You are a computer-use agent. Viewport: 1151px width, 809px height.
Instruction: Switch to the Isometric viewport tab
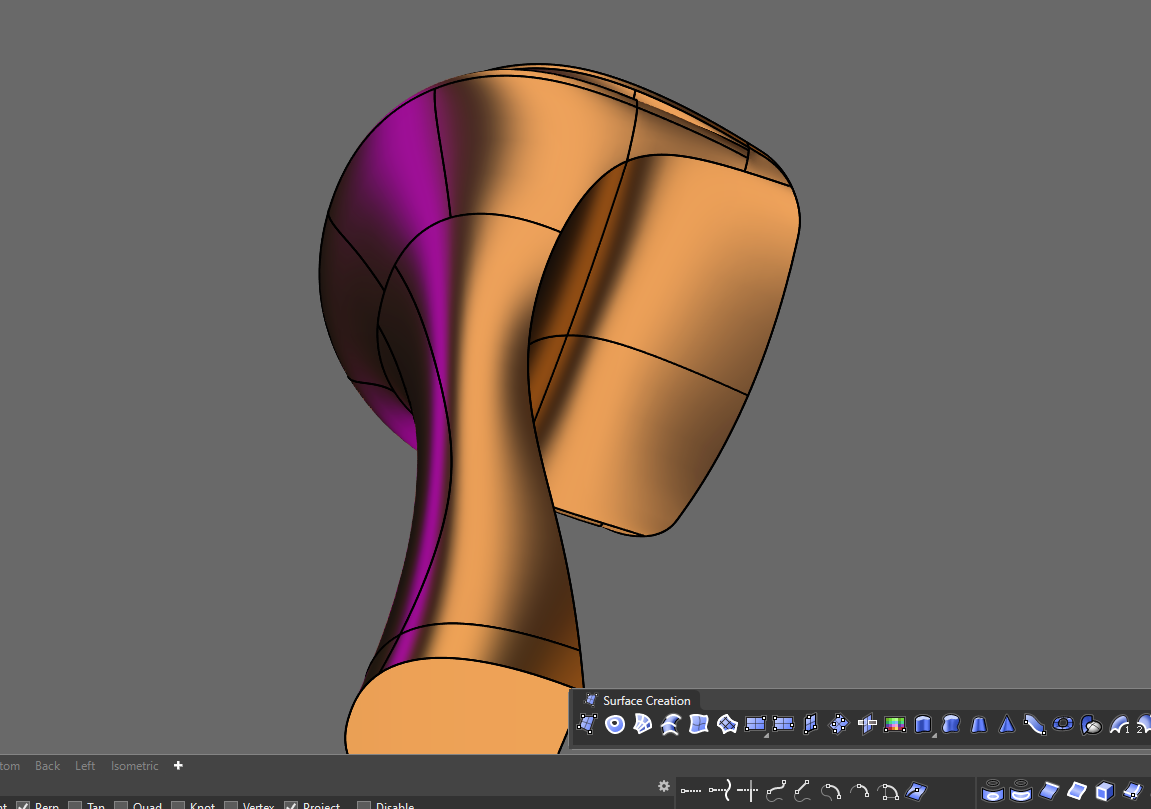click(134, 766)
